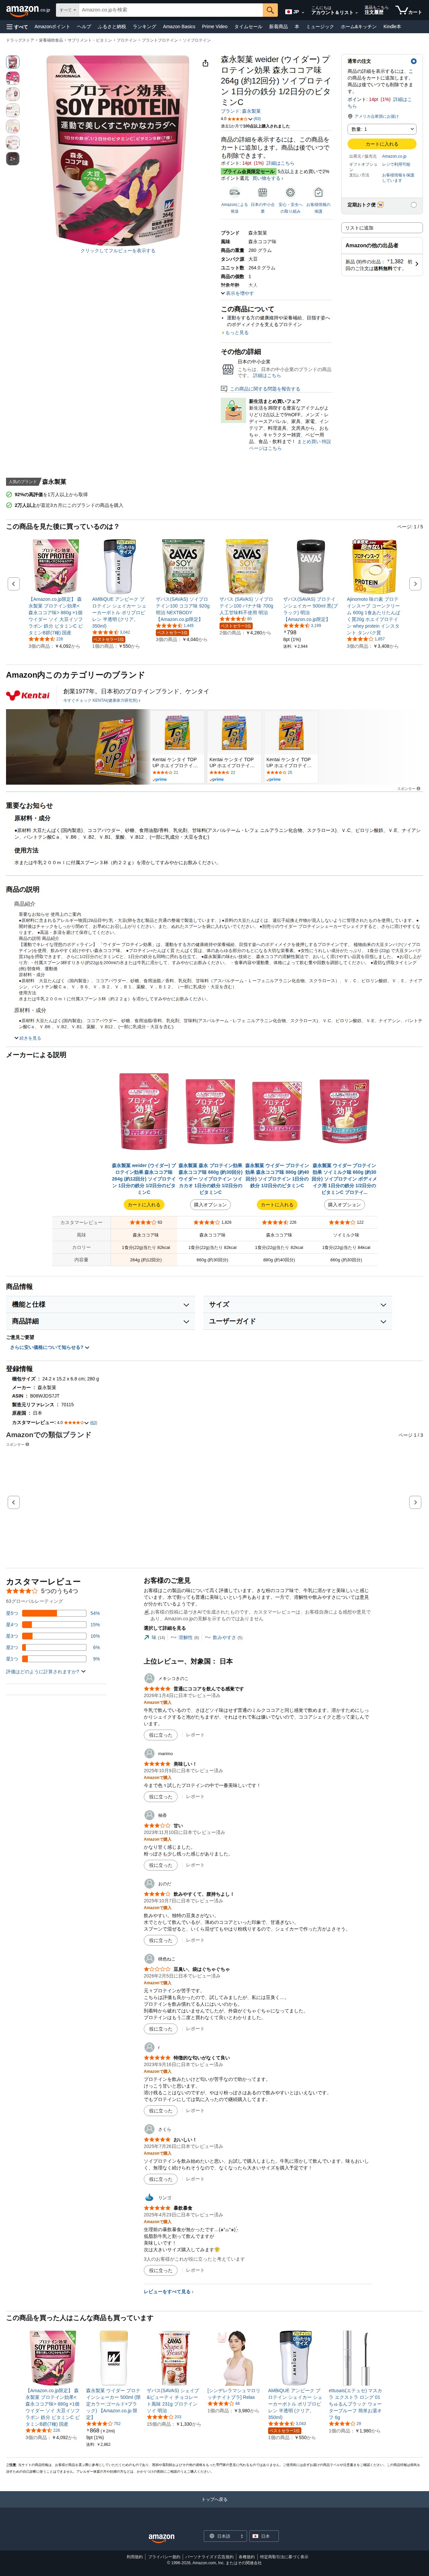
Task: Click next arrow in frequently-bought carousel
Action: tap(415, 583)
